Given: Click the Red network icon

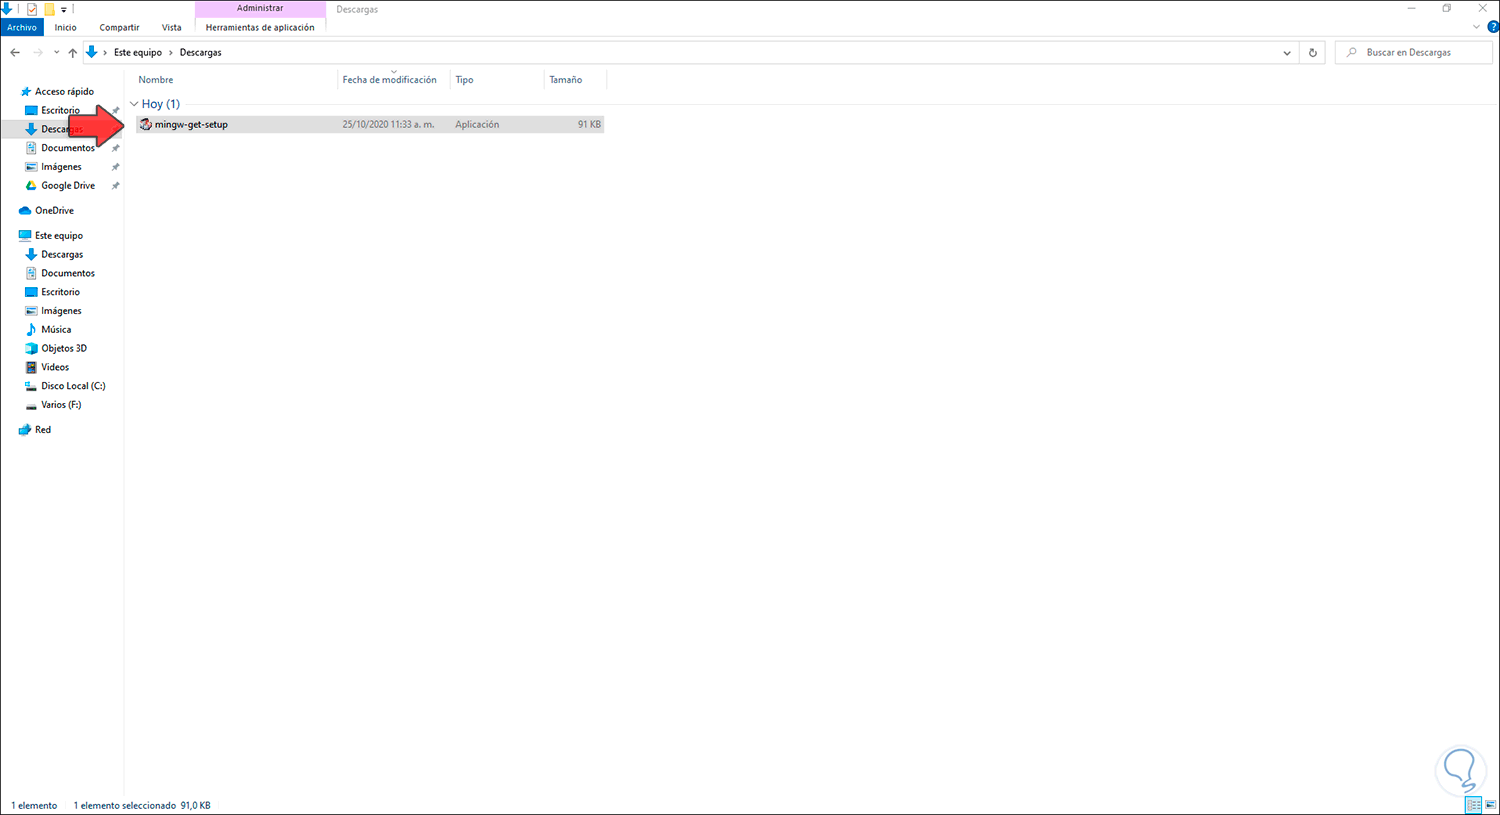Looking at the screenshot, I should [x=25, y=430].
